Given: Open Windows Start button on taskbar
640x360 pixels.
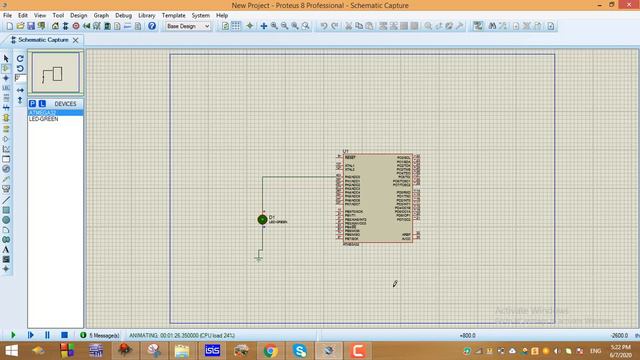Looking at the screenshot, I should 11,351.
